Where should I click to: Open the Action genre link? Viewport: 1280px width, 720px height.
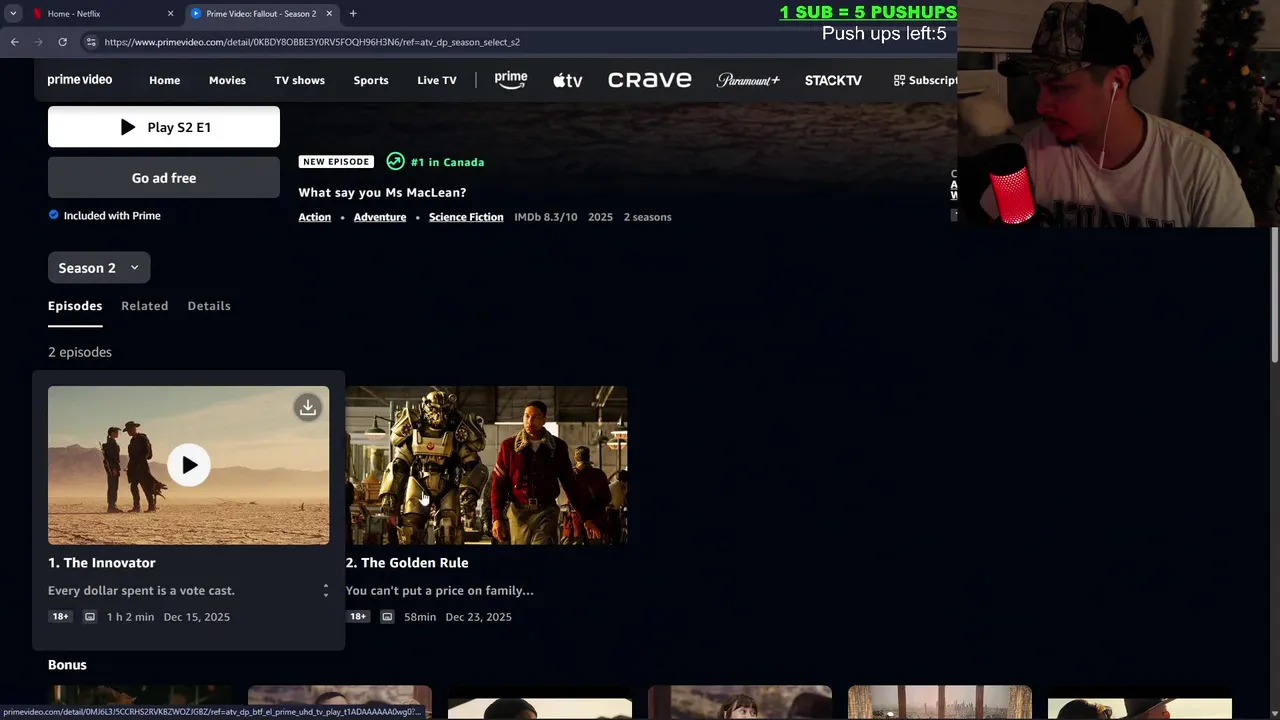(315, 217)
